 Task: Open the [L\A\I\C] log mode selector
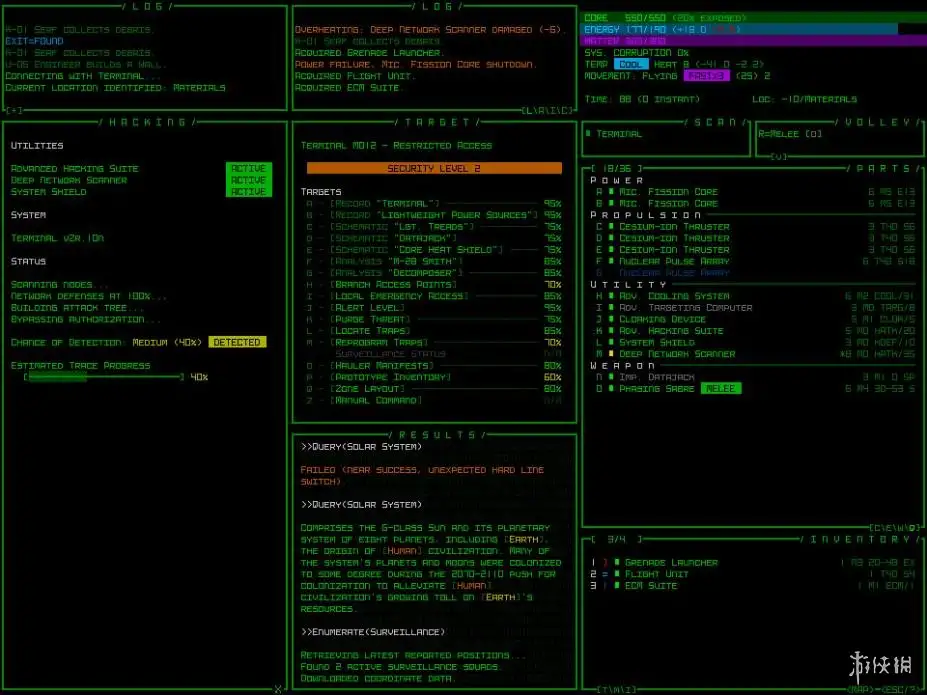coord(547,111)
